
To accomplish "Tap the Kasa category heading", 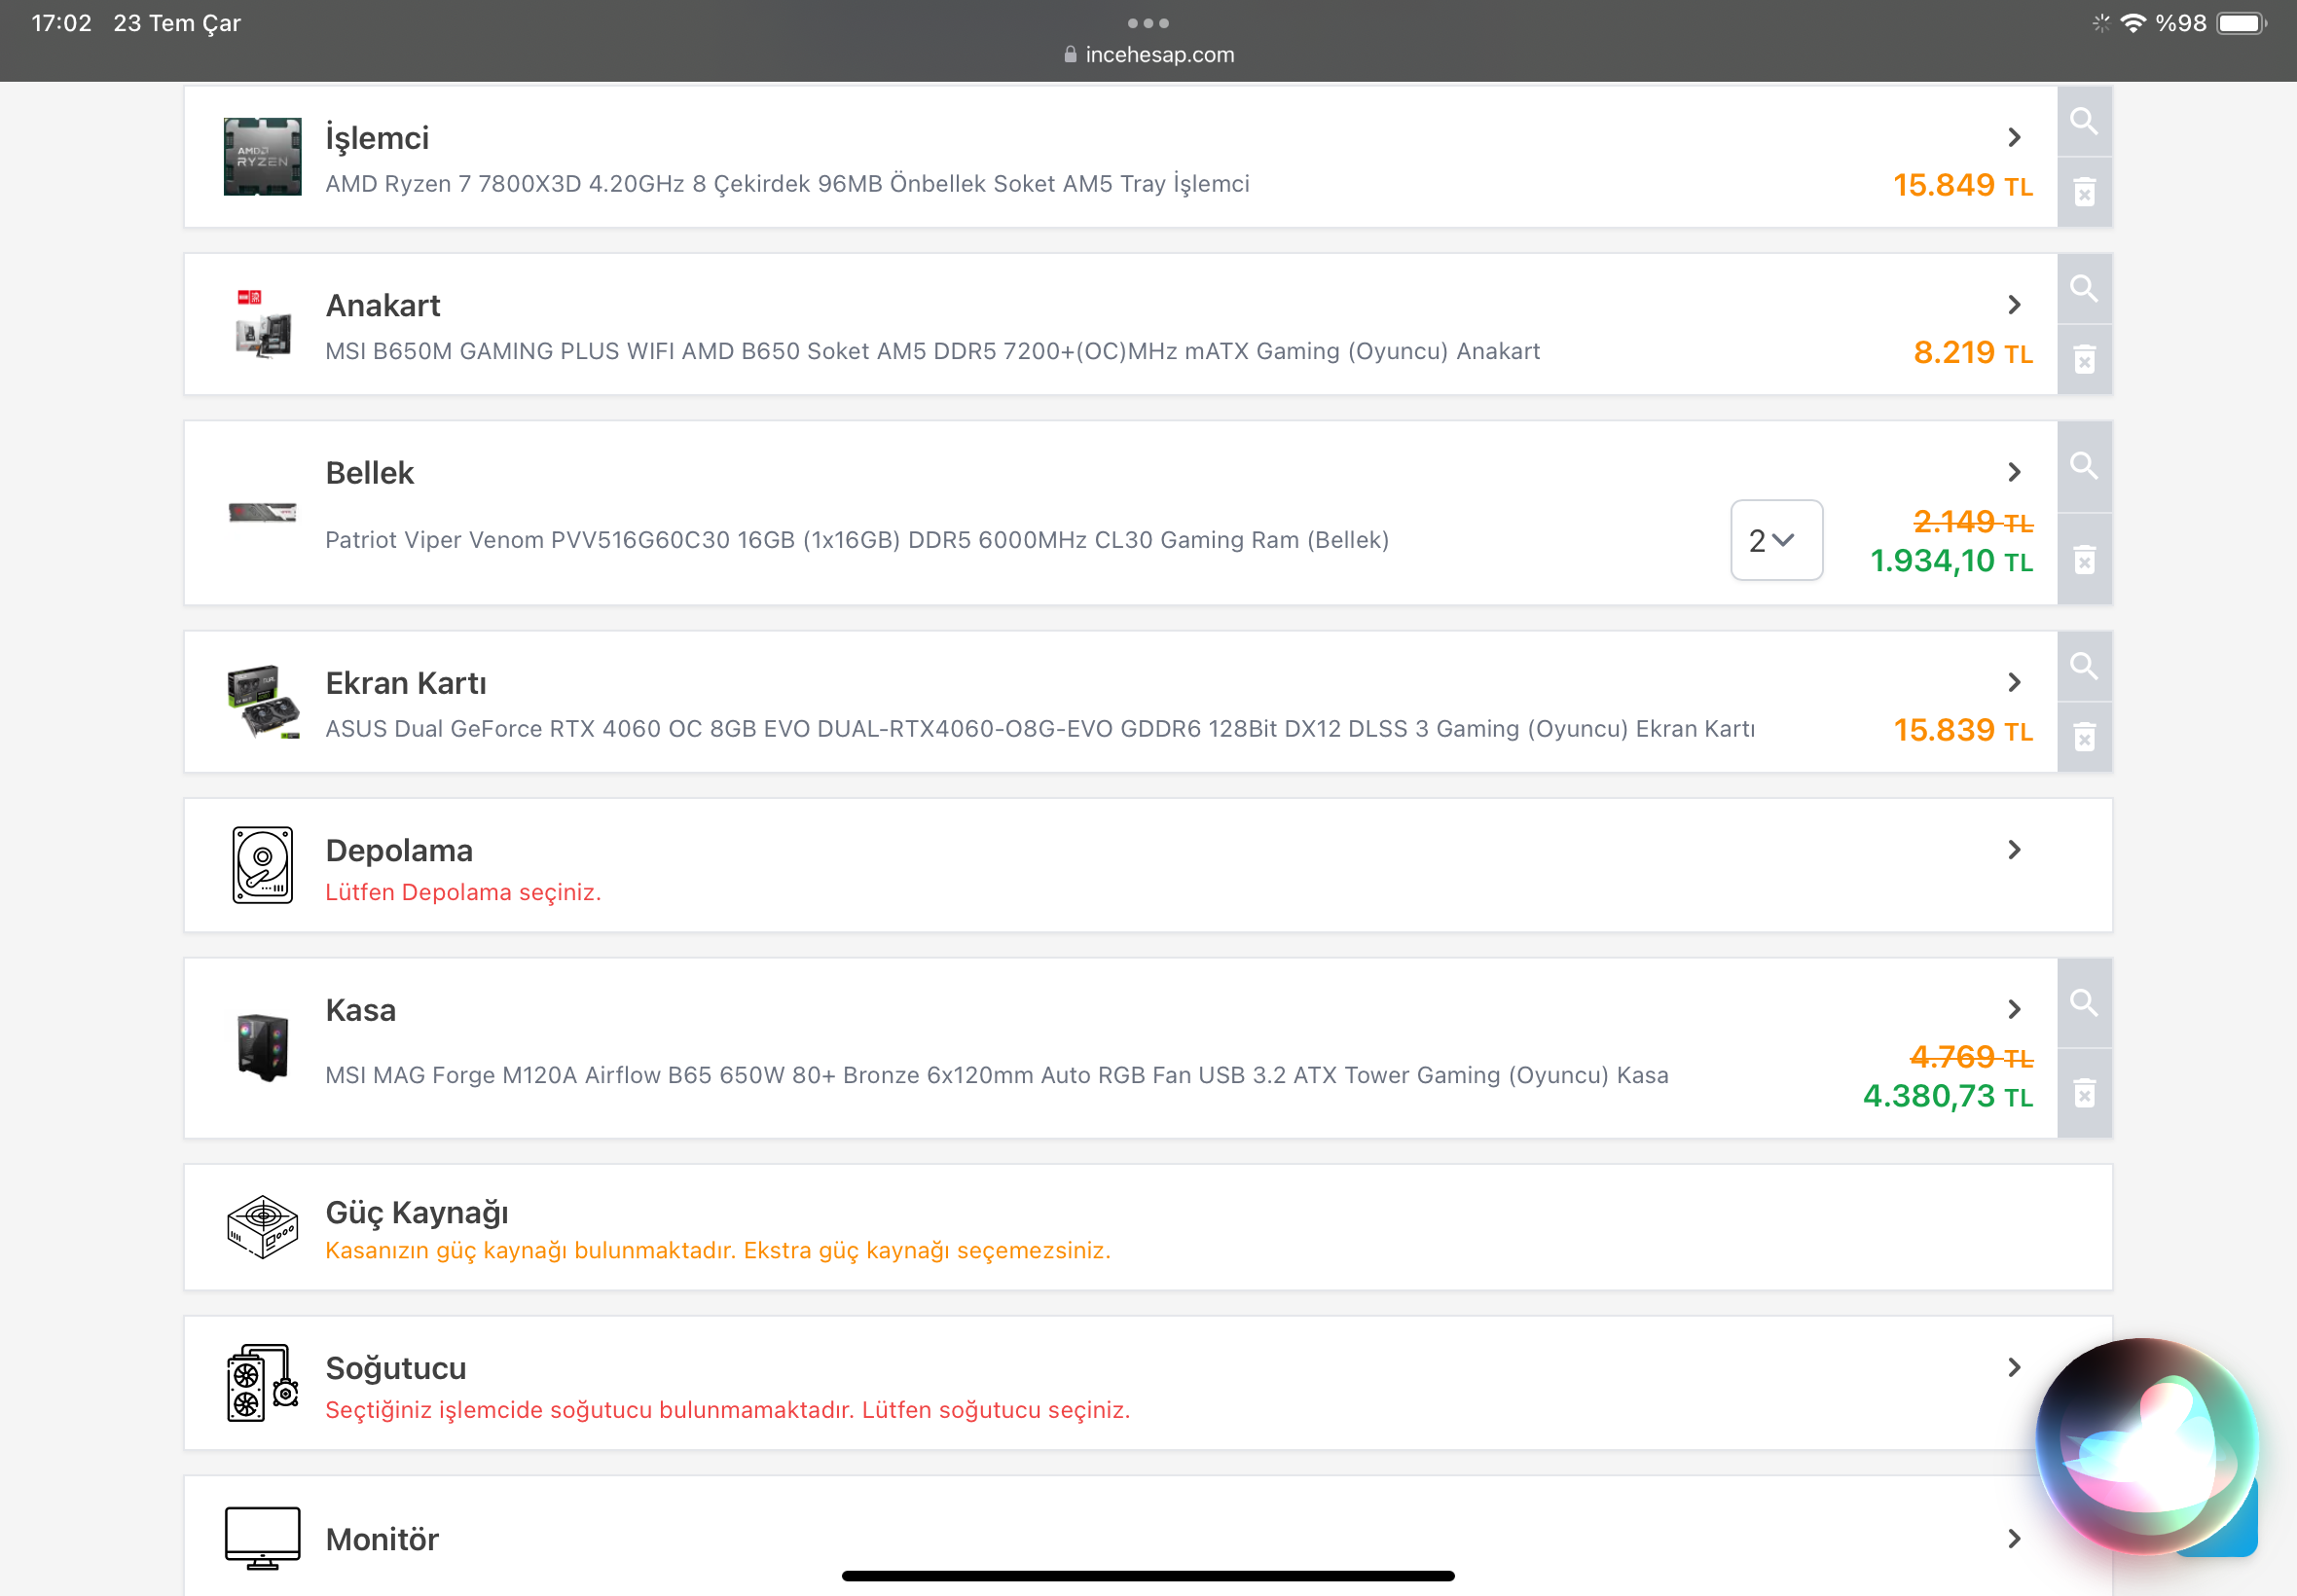I will click(x=361, y=1010).
